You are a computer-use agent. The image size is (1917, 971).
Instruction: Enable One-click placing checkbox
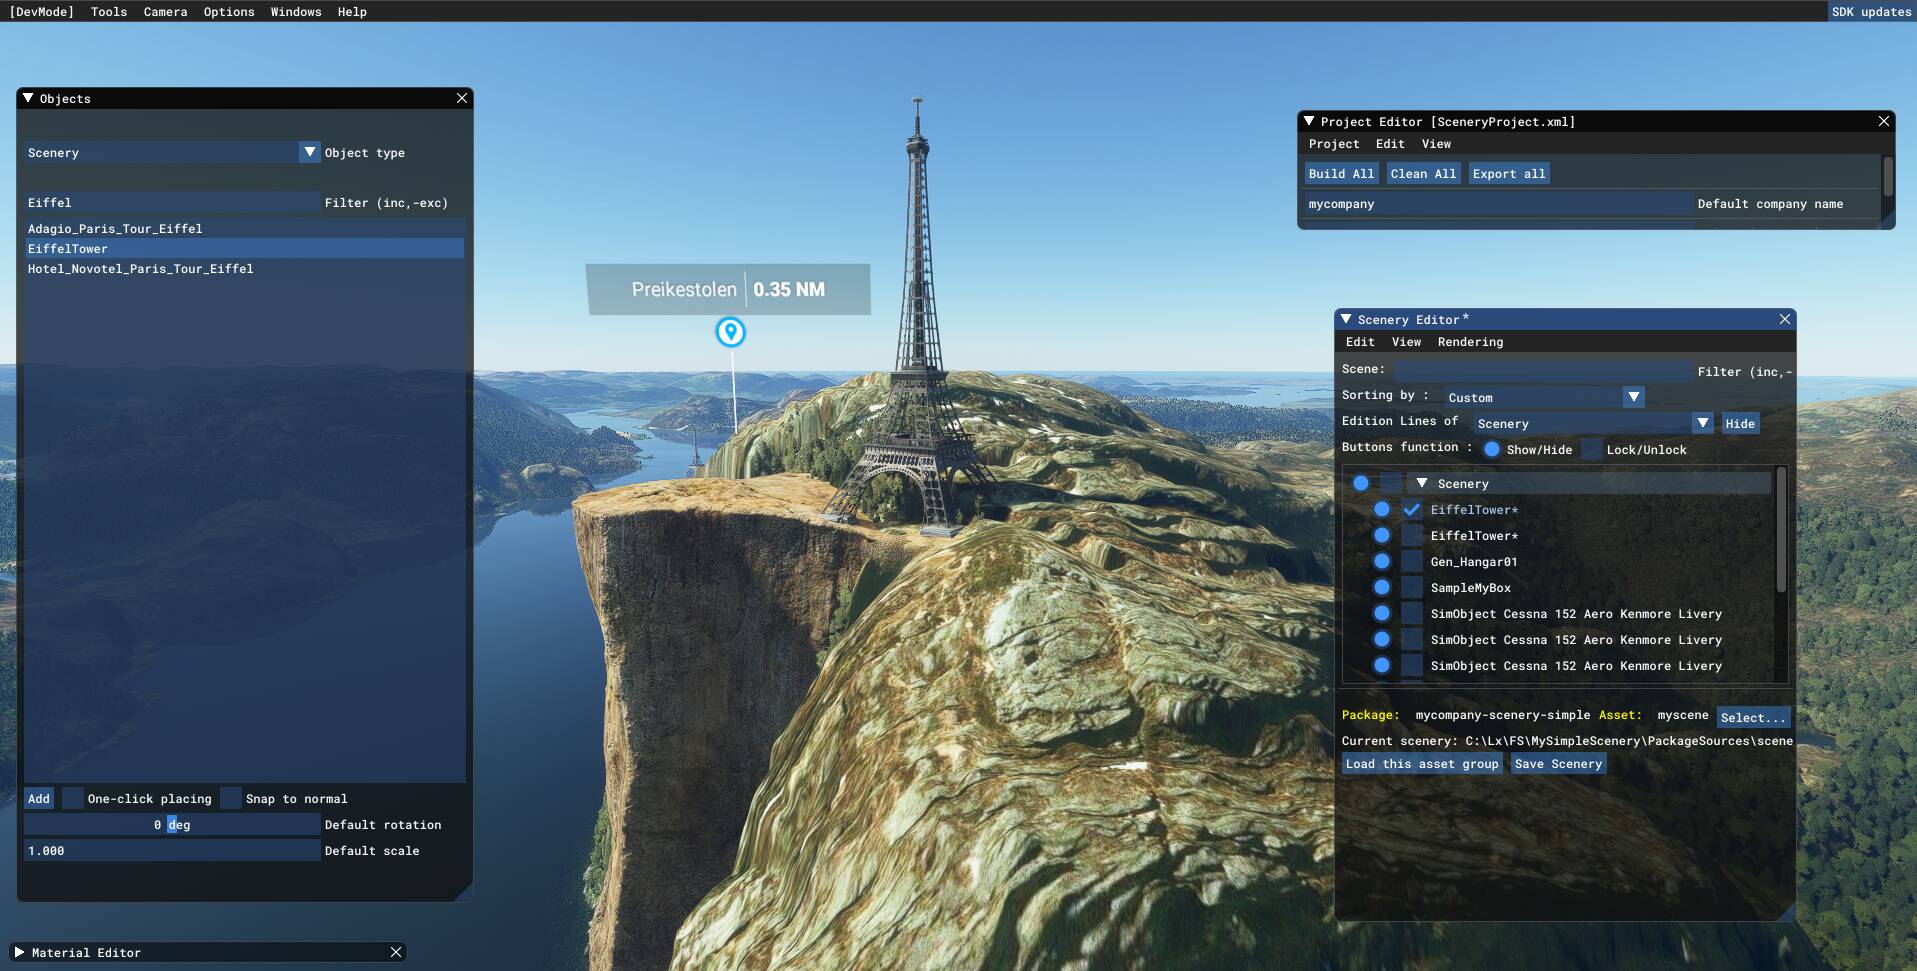(73, 798)
